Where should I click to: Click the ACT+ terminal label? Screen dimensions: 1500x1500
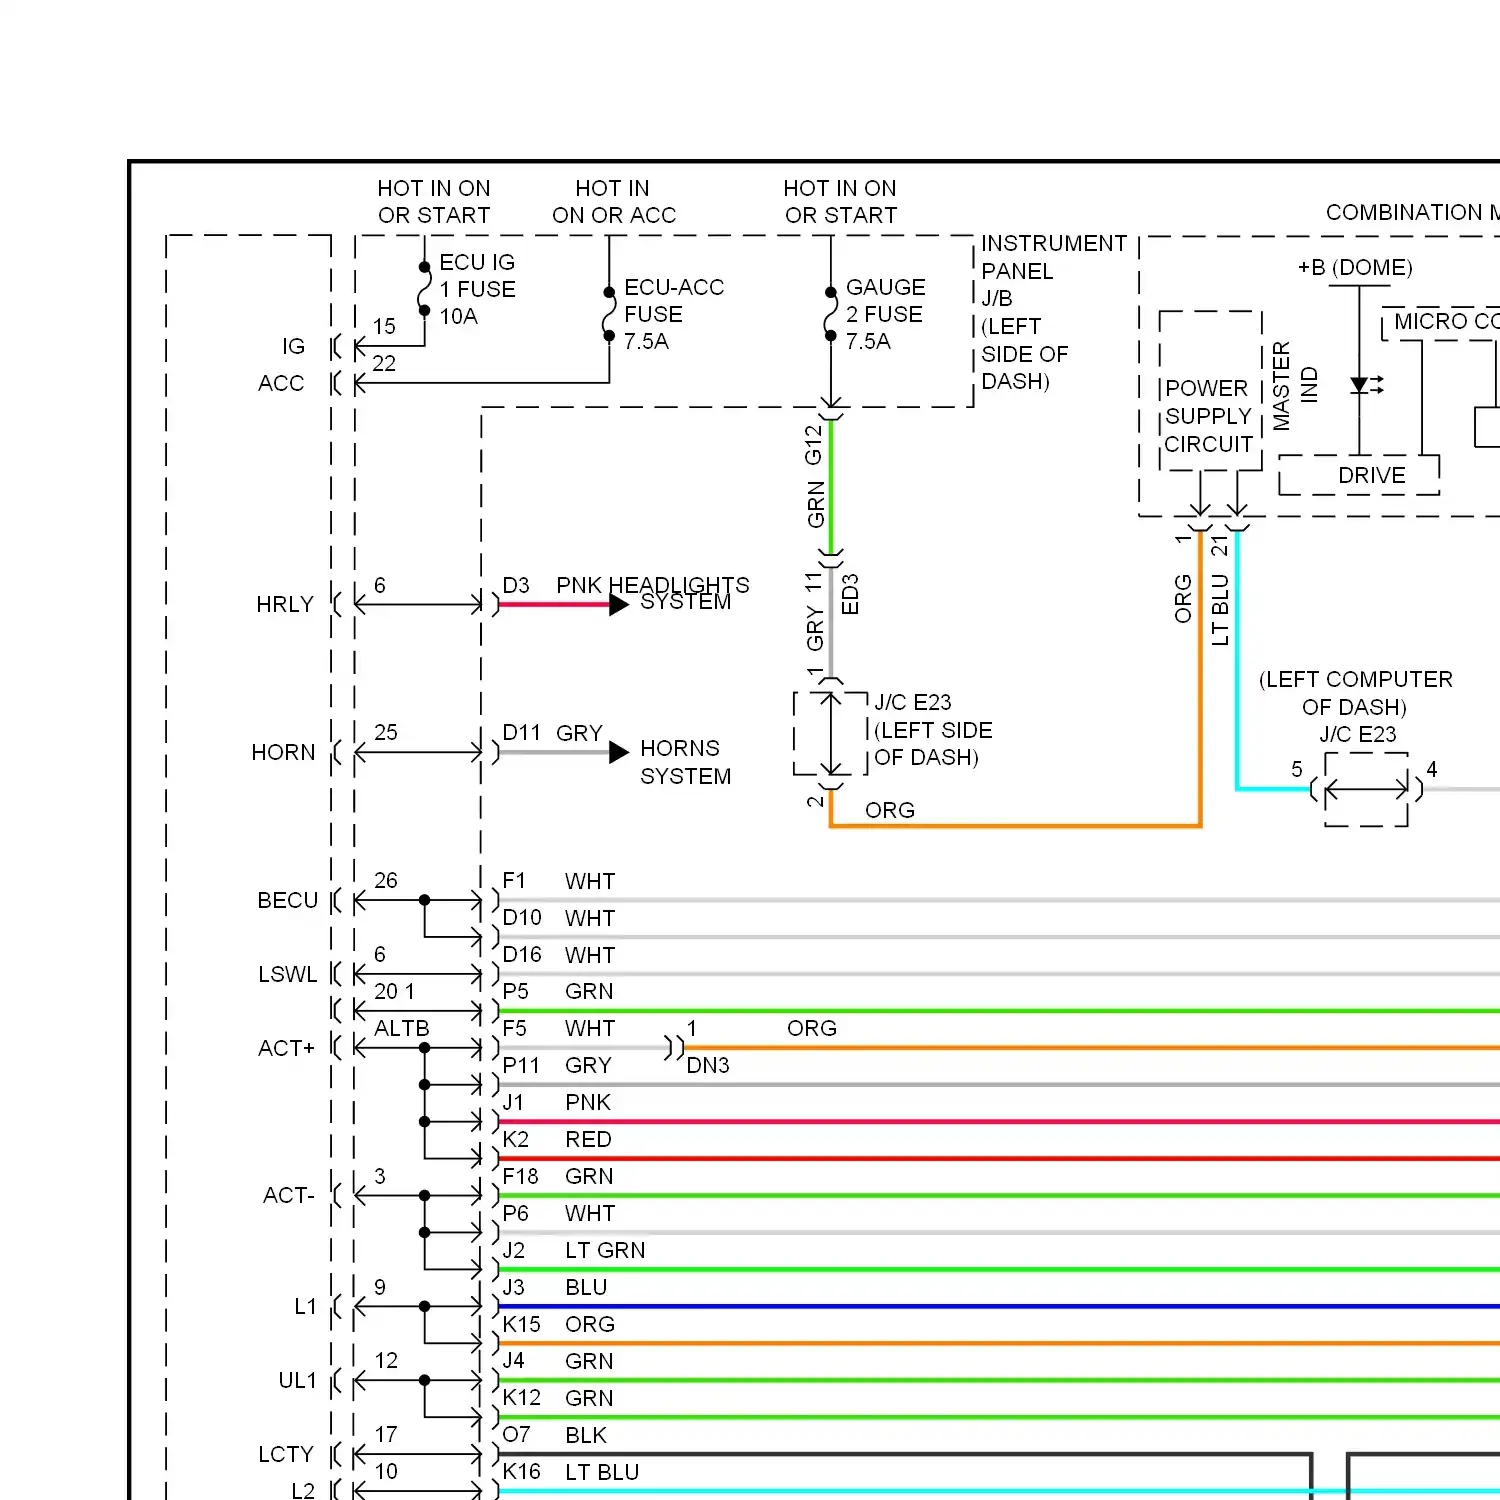click(286, 1048)
